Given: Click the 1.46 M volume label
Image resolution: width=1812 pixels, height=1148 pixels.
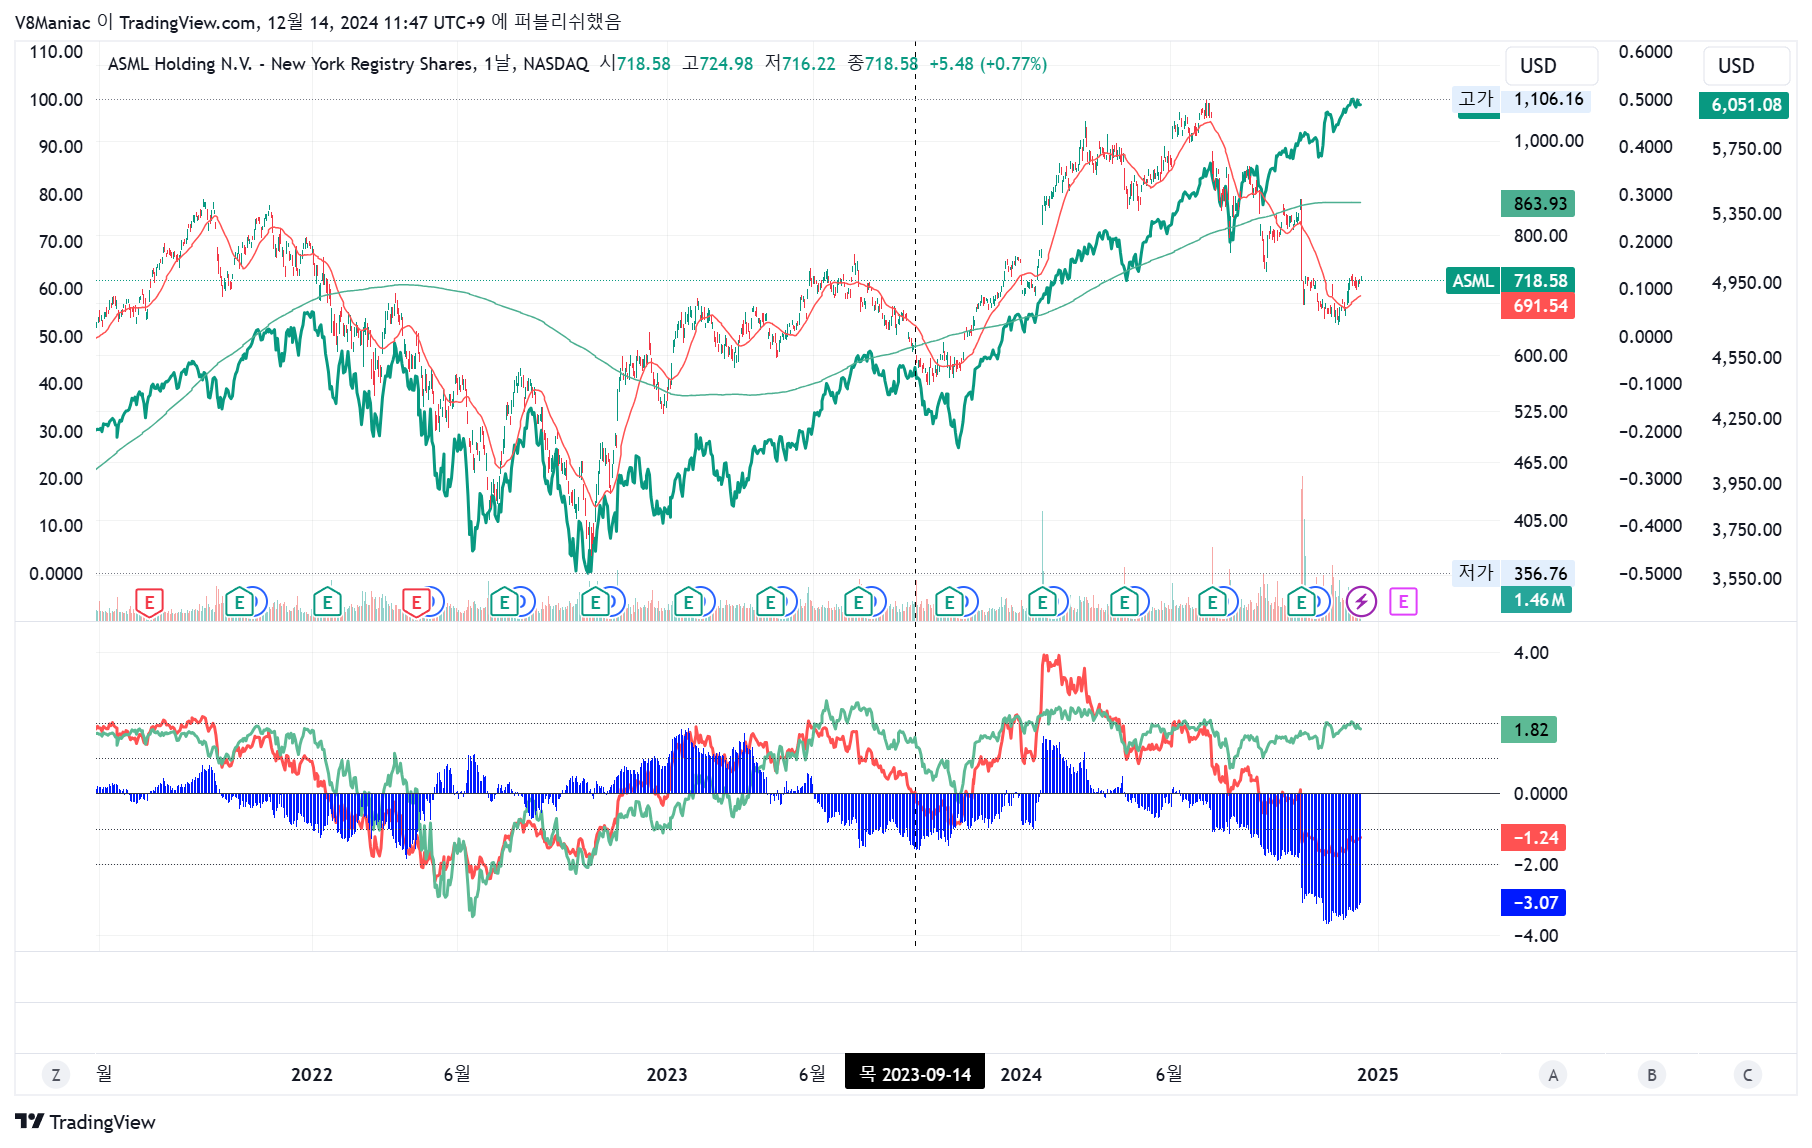Looking at the screenshot, I should pos(1536,600).
